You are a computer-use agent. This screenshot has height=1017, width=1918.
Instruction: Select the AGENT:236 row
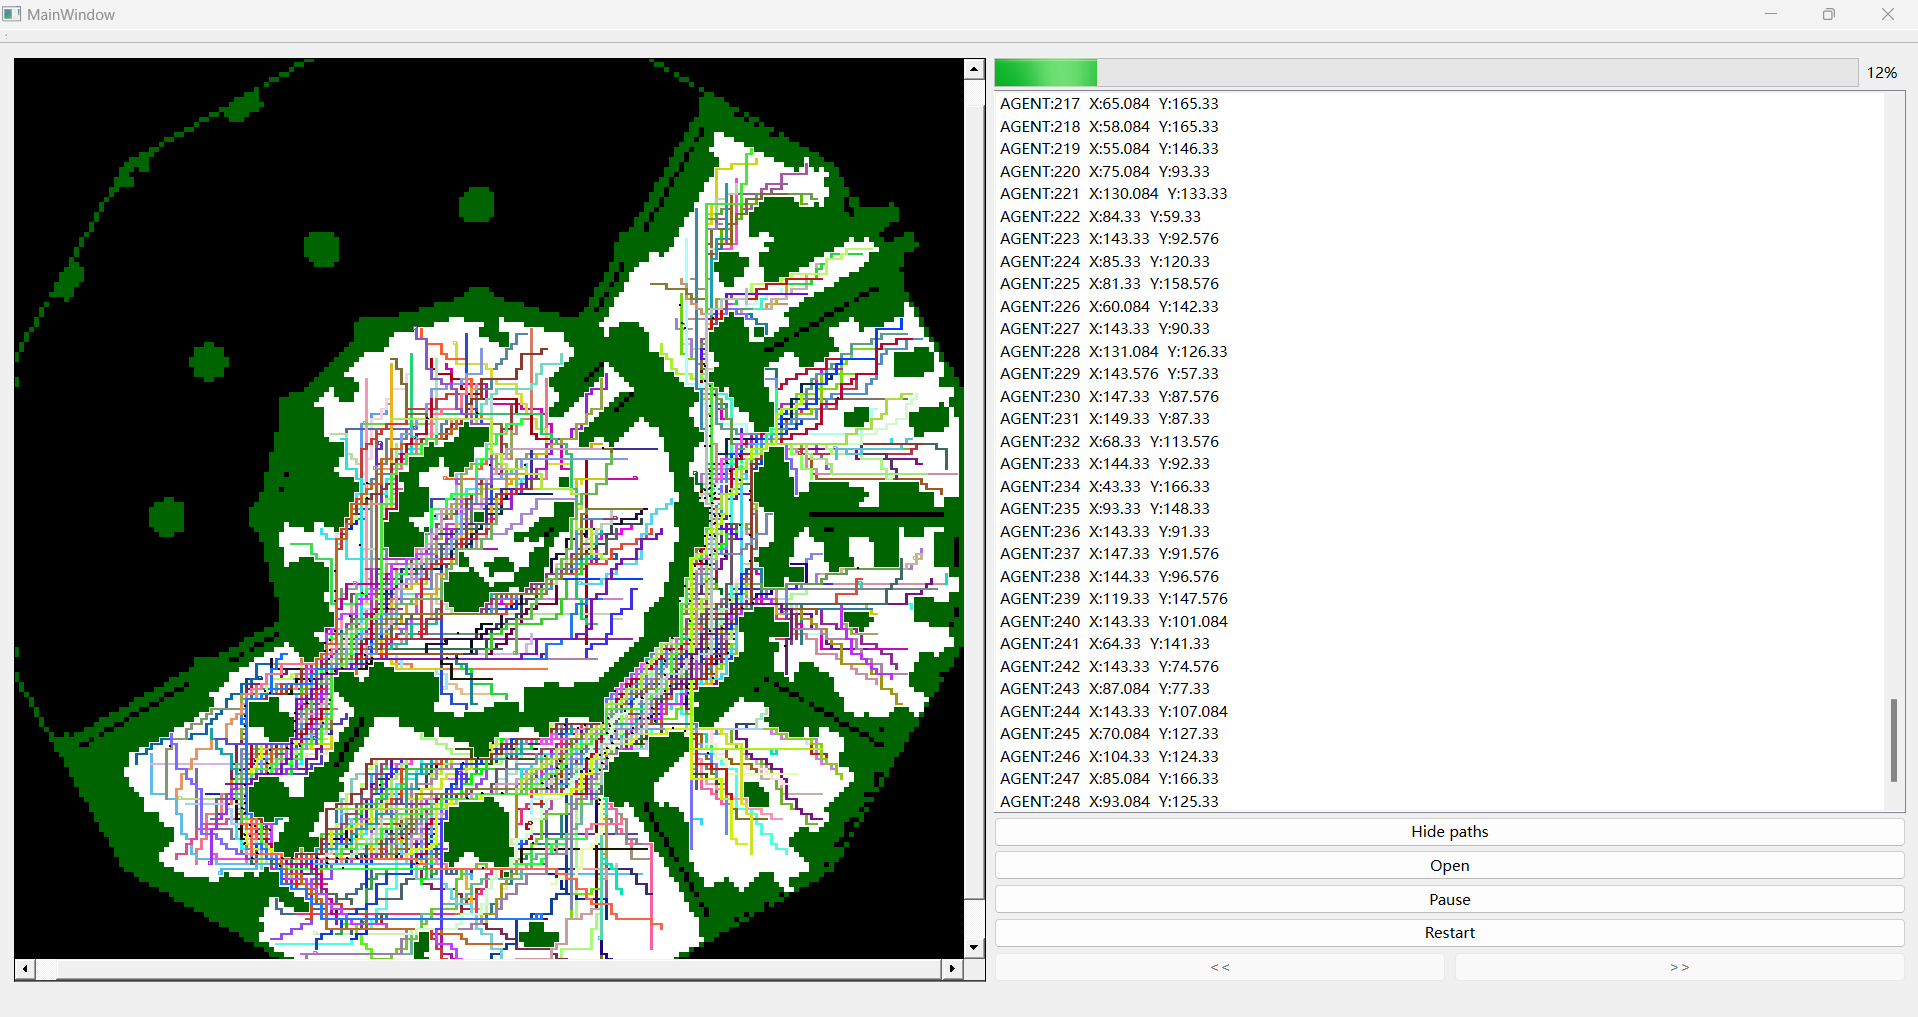point(1440,531)
